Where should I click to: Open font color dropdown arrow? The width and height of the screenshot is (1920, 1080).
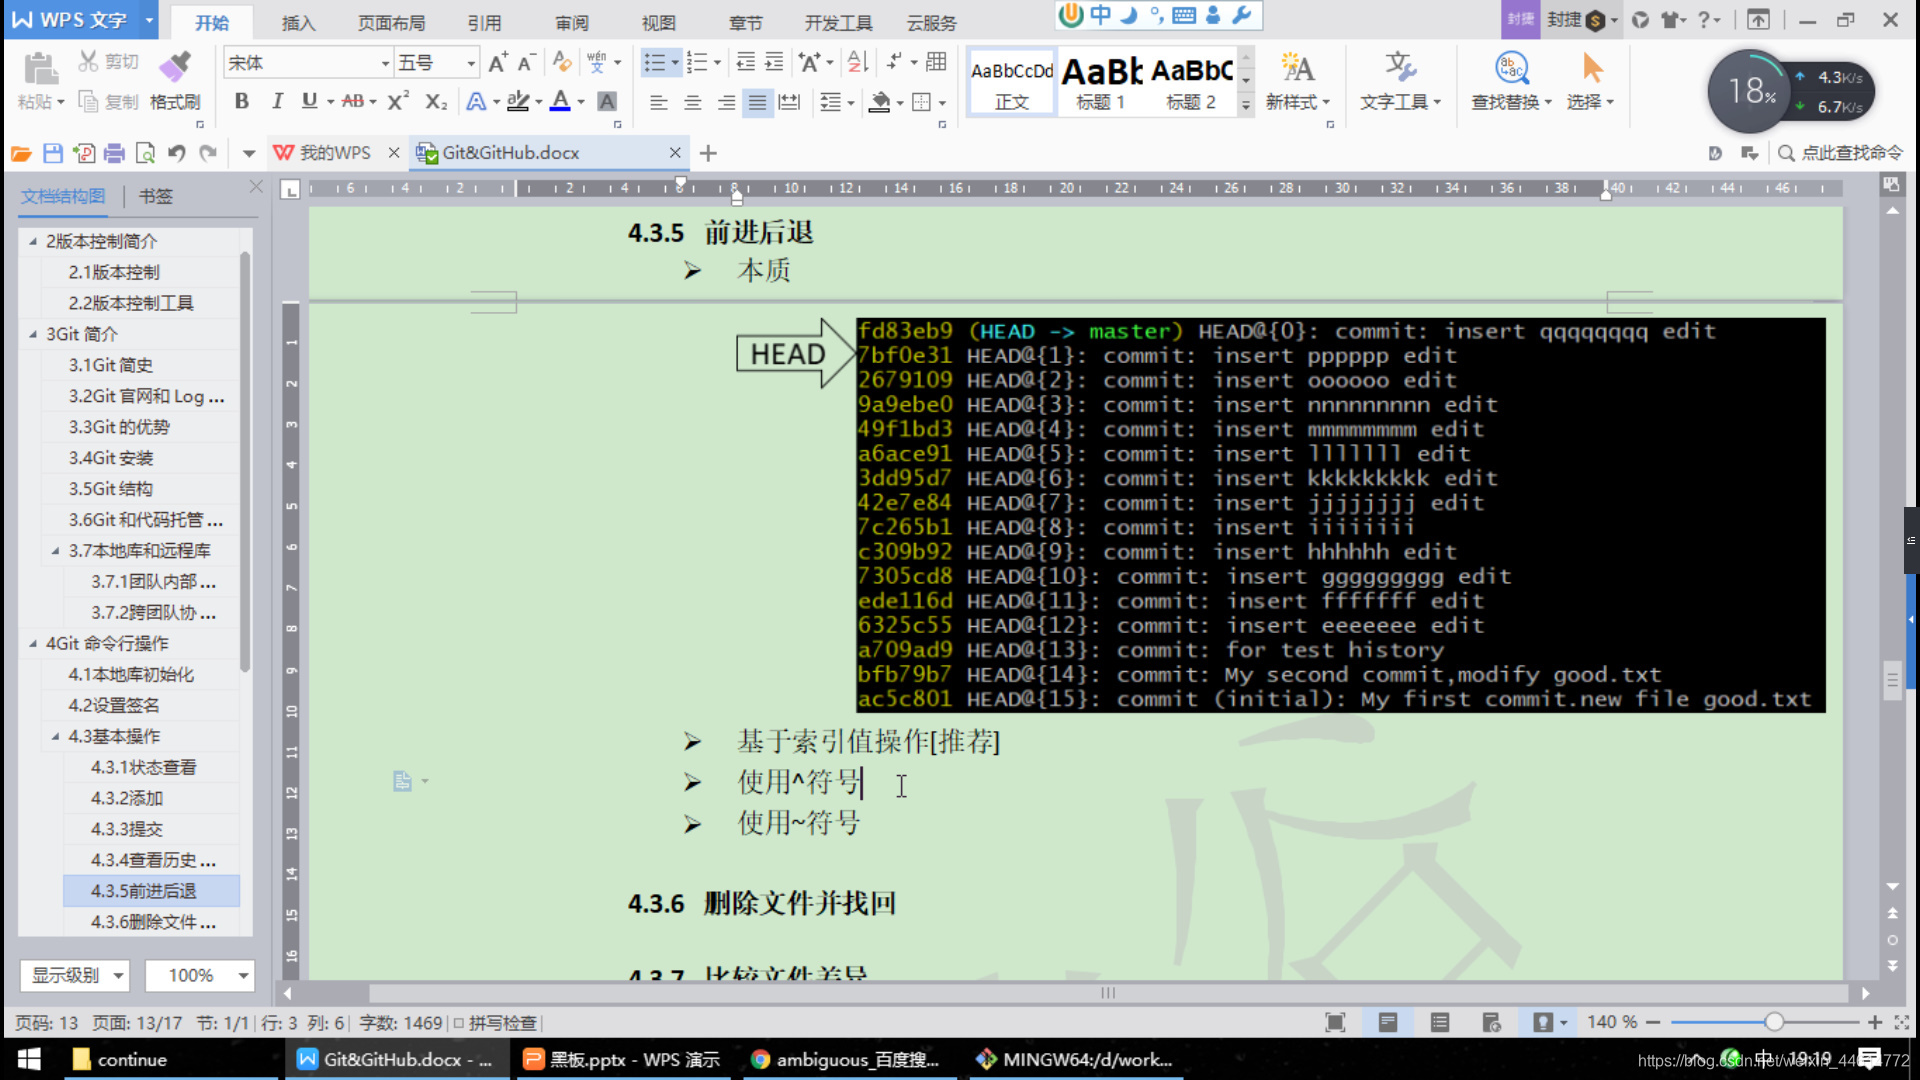click(x=581, y=102)
